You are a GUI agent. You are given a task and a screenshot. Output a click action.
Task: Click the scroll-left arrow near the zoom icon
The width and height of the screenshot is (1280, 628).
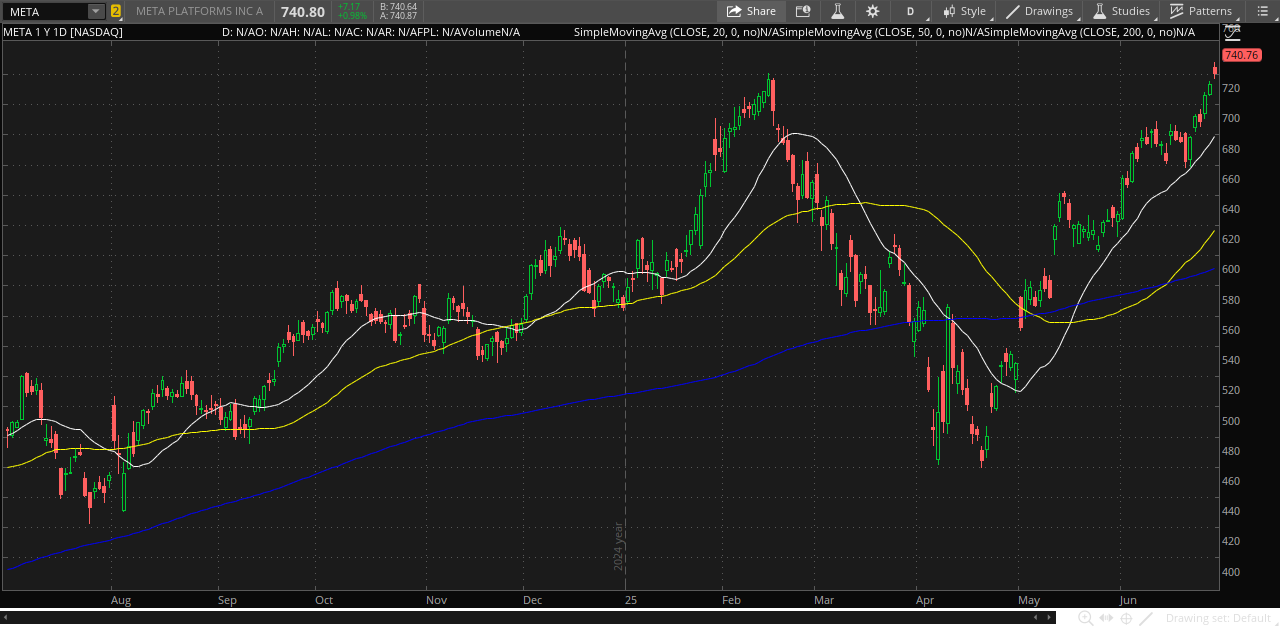pos(1035,618)
